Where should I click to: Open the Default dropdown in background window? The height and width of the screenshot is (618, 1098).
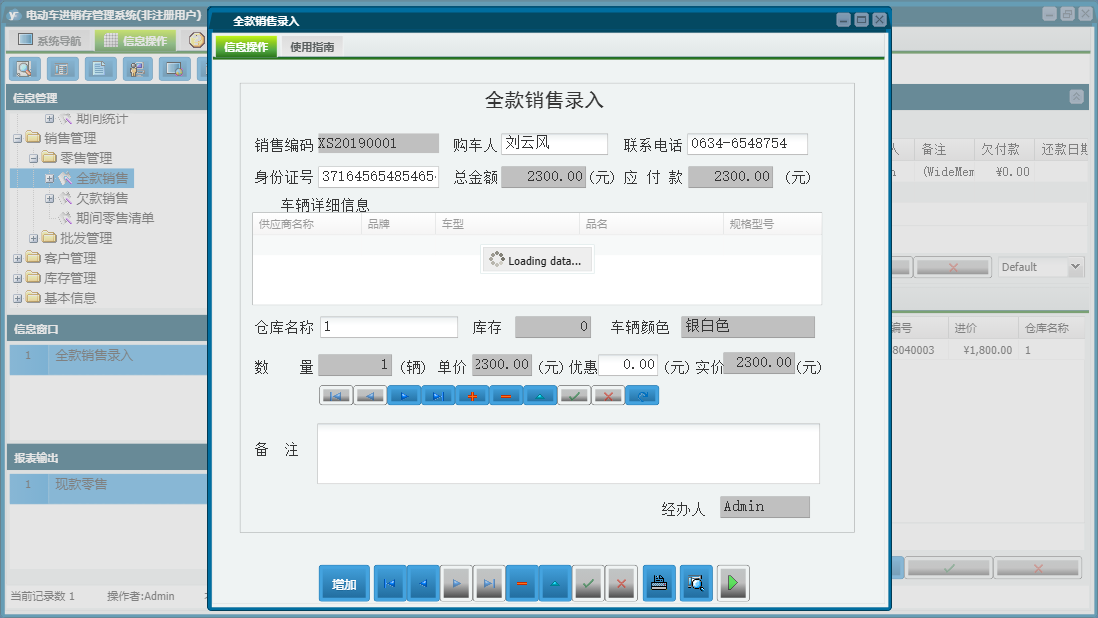(x=1076, y=267)
